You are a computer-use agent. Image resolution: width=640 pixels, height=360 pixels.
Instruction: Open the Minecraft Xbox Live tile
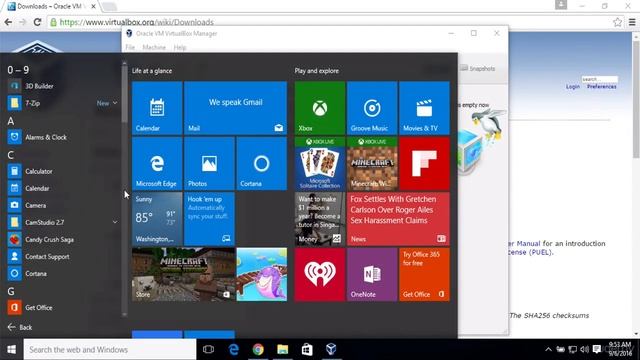point(372,164)
